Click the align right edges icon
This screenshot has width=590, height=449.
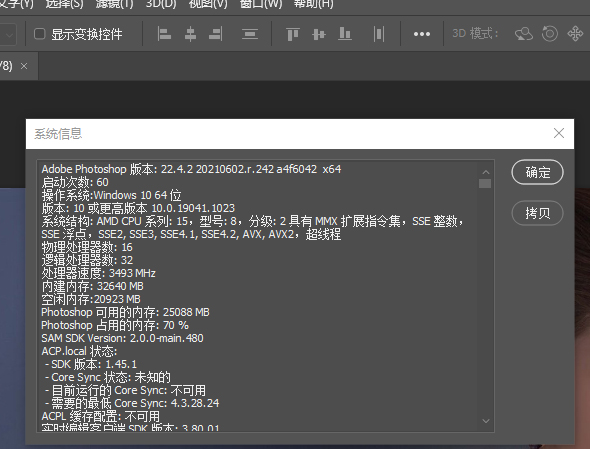coord(216,34)
